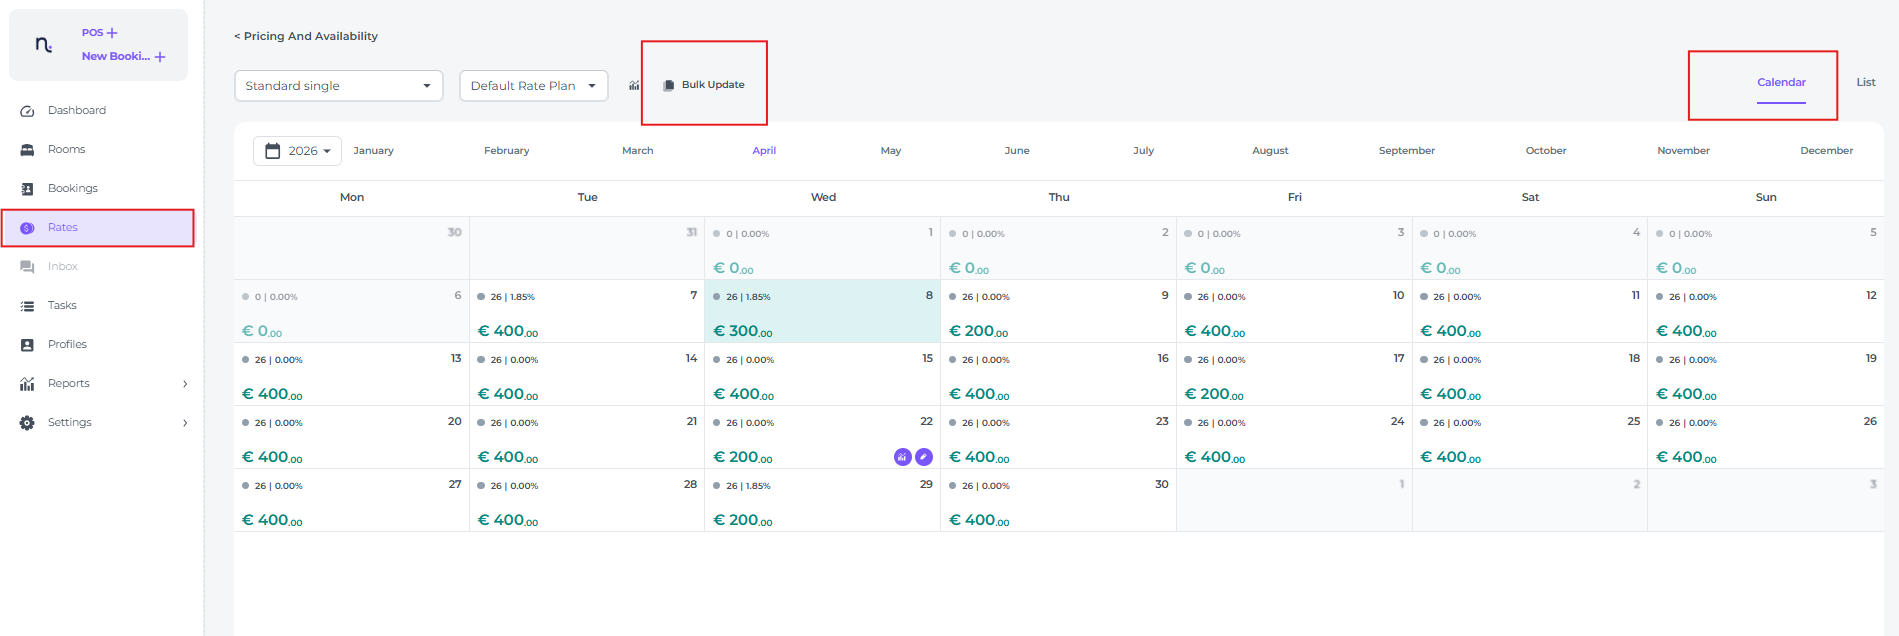The width and height of the screenshot is (1899, 636).
Task: Switch to the List view tab
Action: tap(1865, 82)
